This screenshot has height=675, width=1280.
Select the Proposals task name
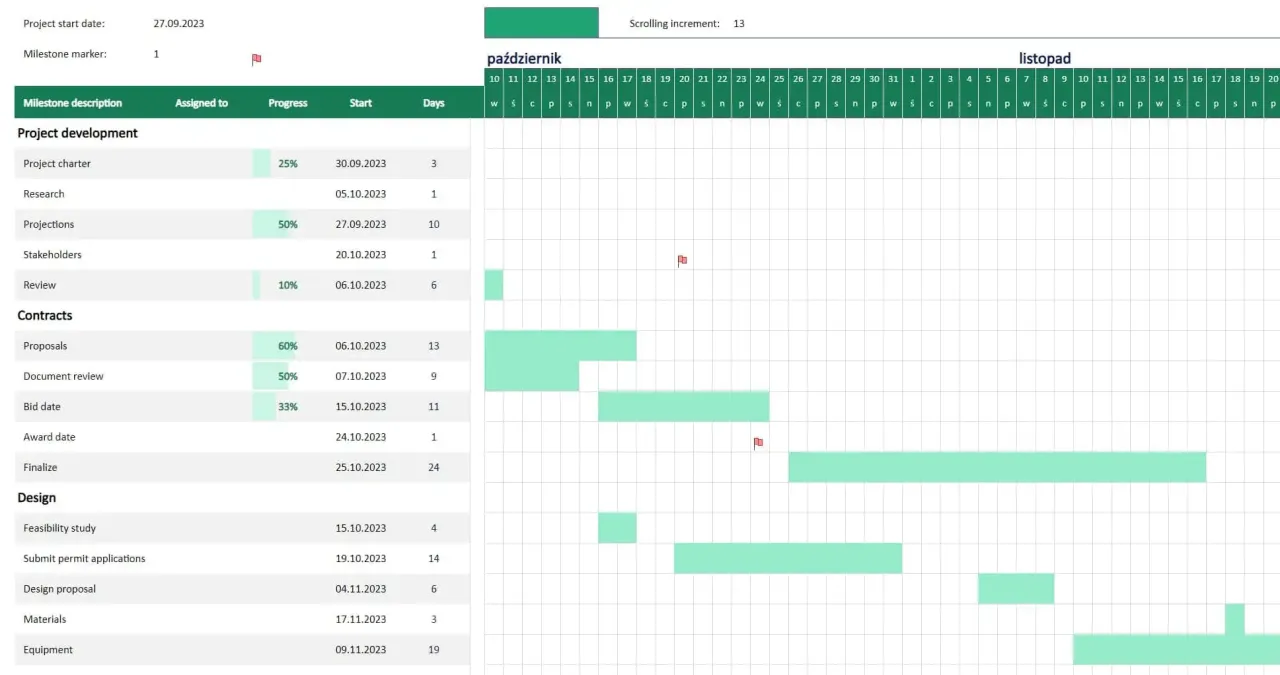point(45,346)
